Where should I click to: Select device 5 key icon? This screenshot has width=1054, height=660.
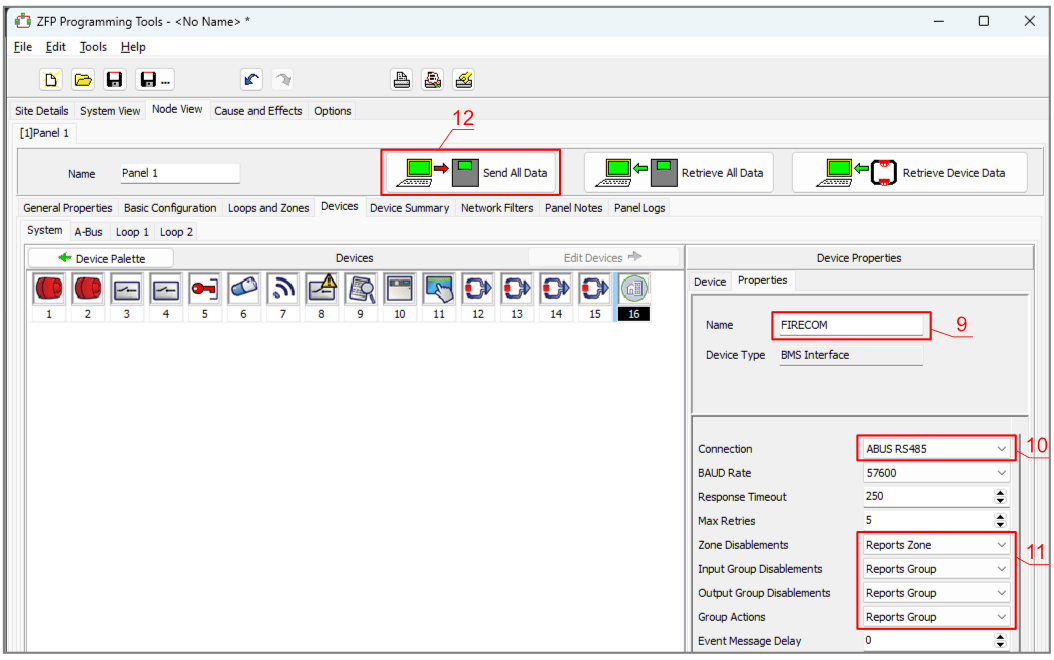click(204, 289)
